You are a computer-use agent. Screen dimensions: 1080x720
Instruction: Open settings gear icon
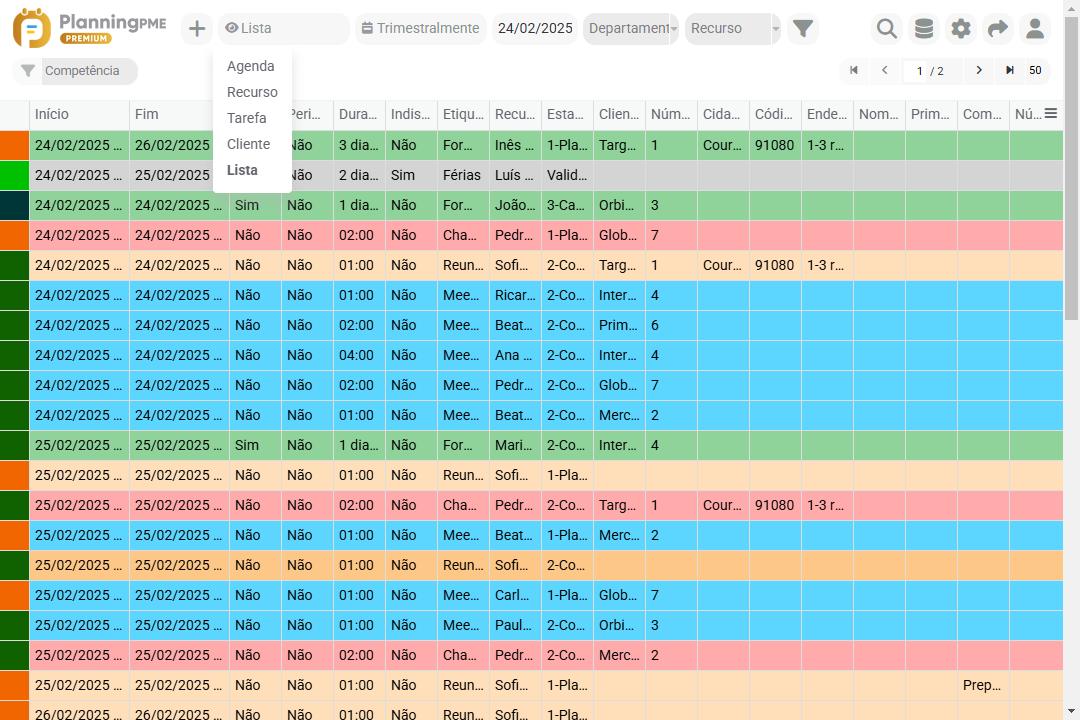pyautogui.click(x=961, y=28)
